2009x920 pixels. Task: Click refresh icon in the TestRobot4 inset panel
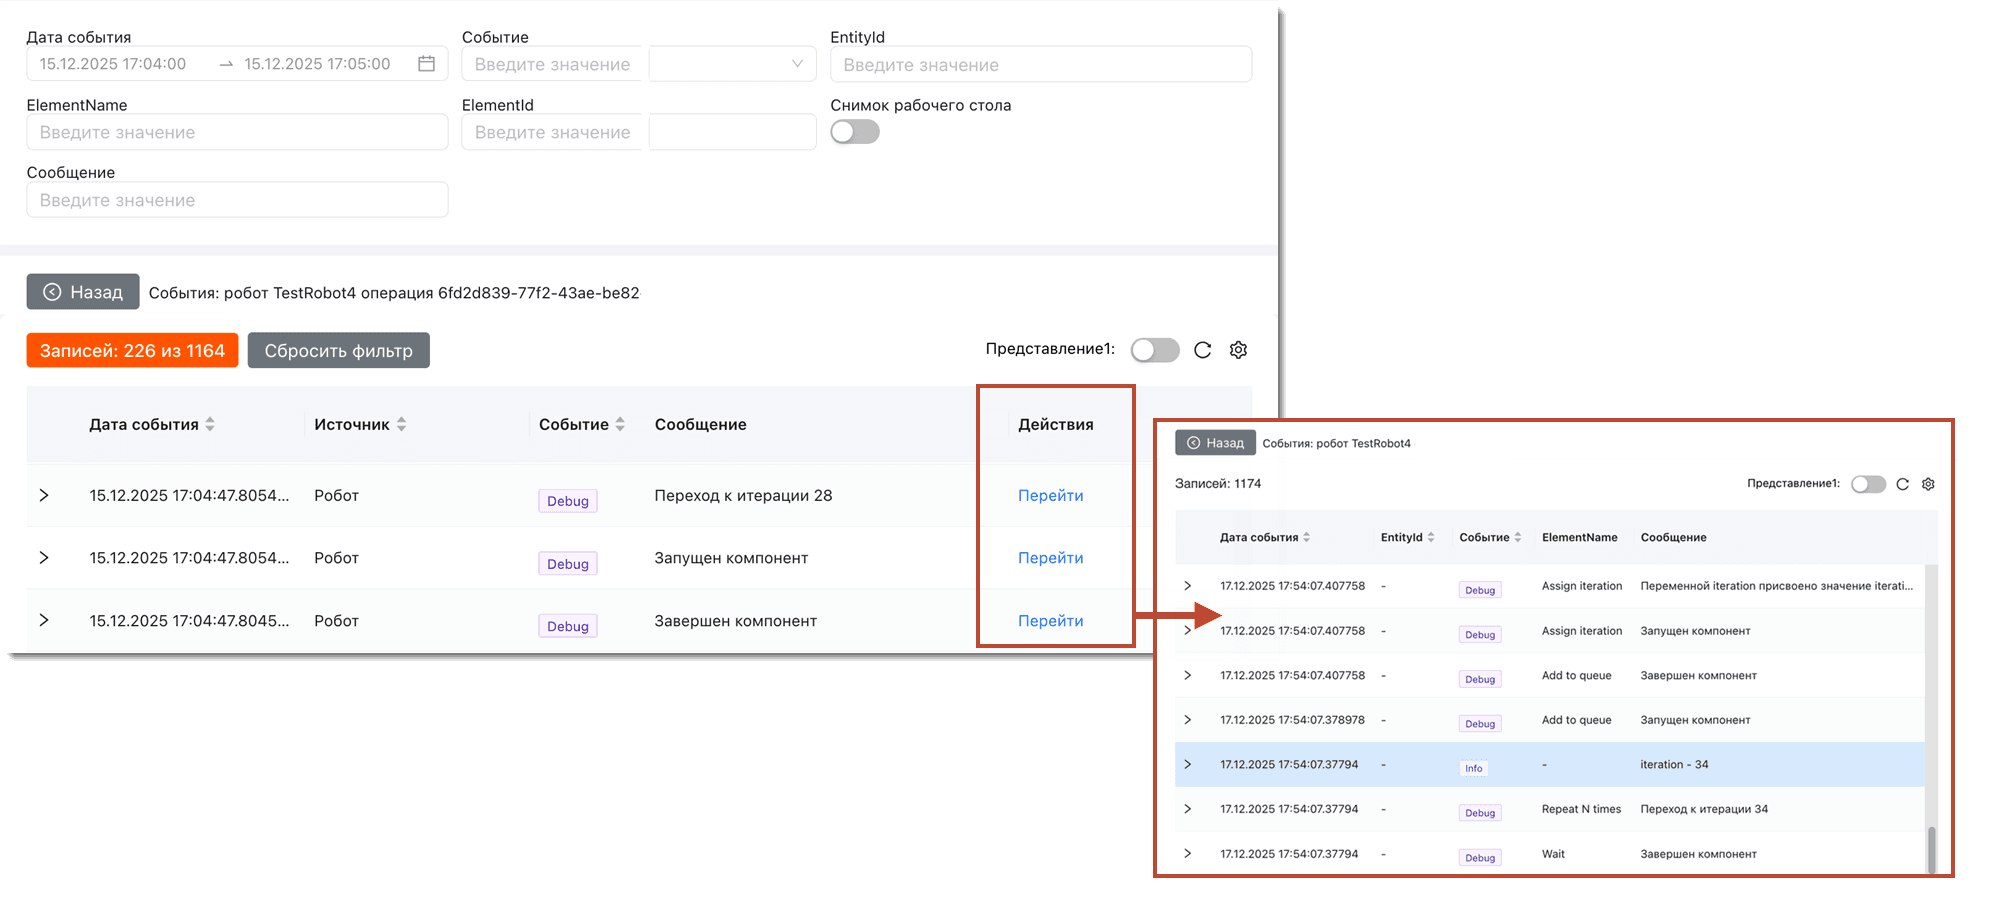coord(1902,484)
